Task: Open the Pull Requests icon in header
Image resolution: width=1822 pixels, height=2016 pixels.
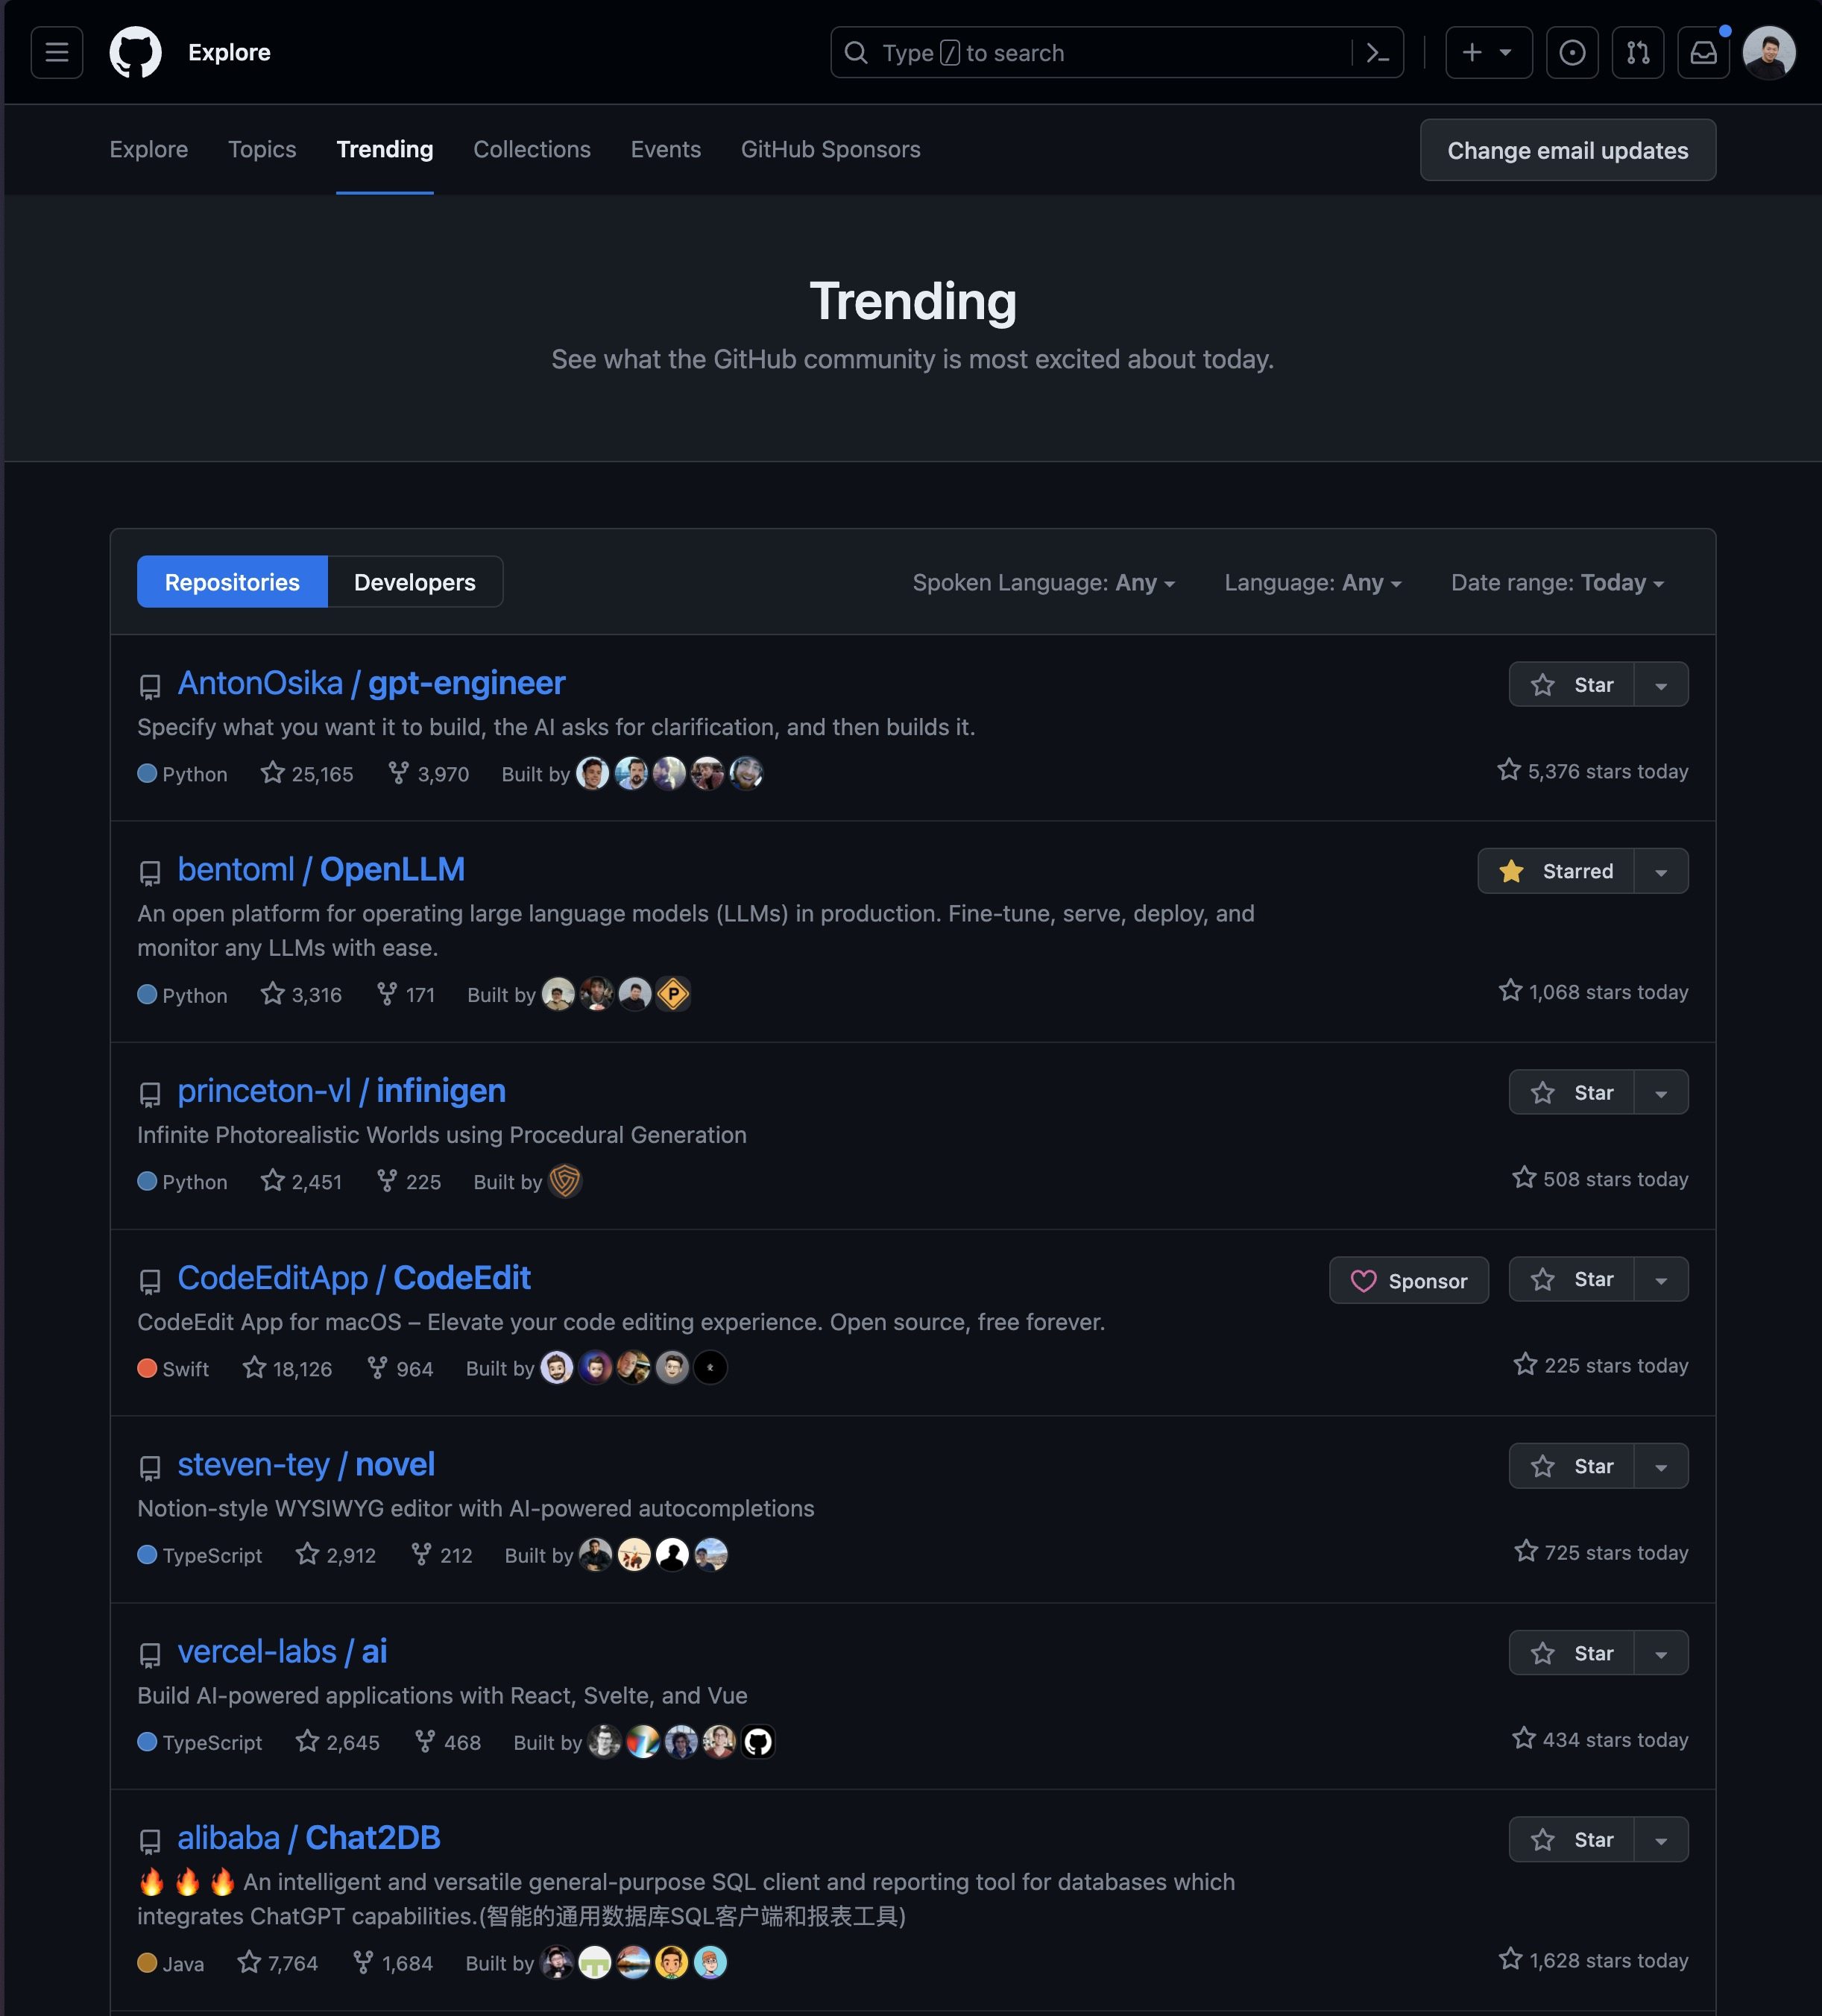Action: point(1638,52)
